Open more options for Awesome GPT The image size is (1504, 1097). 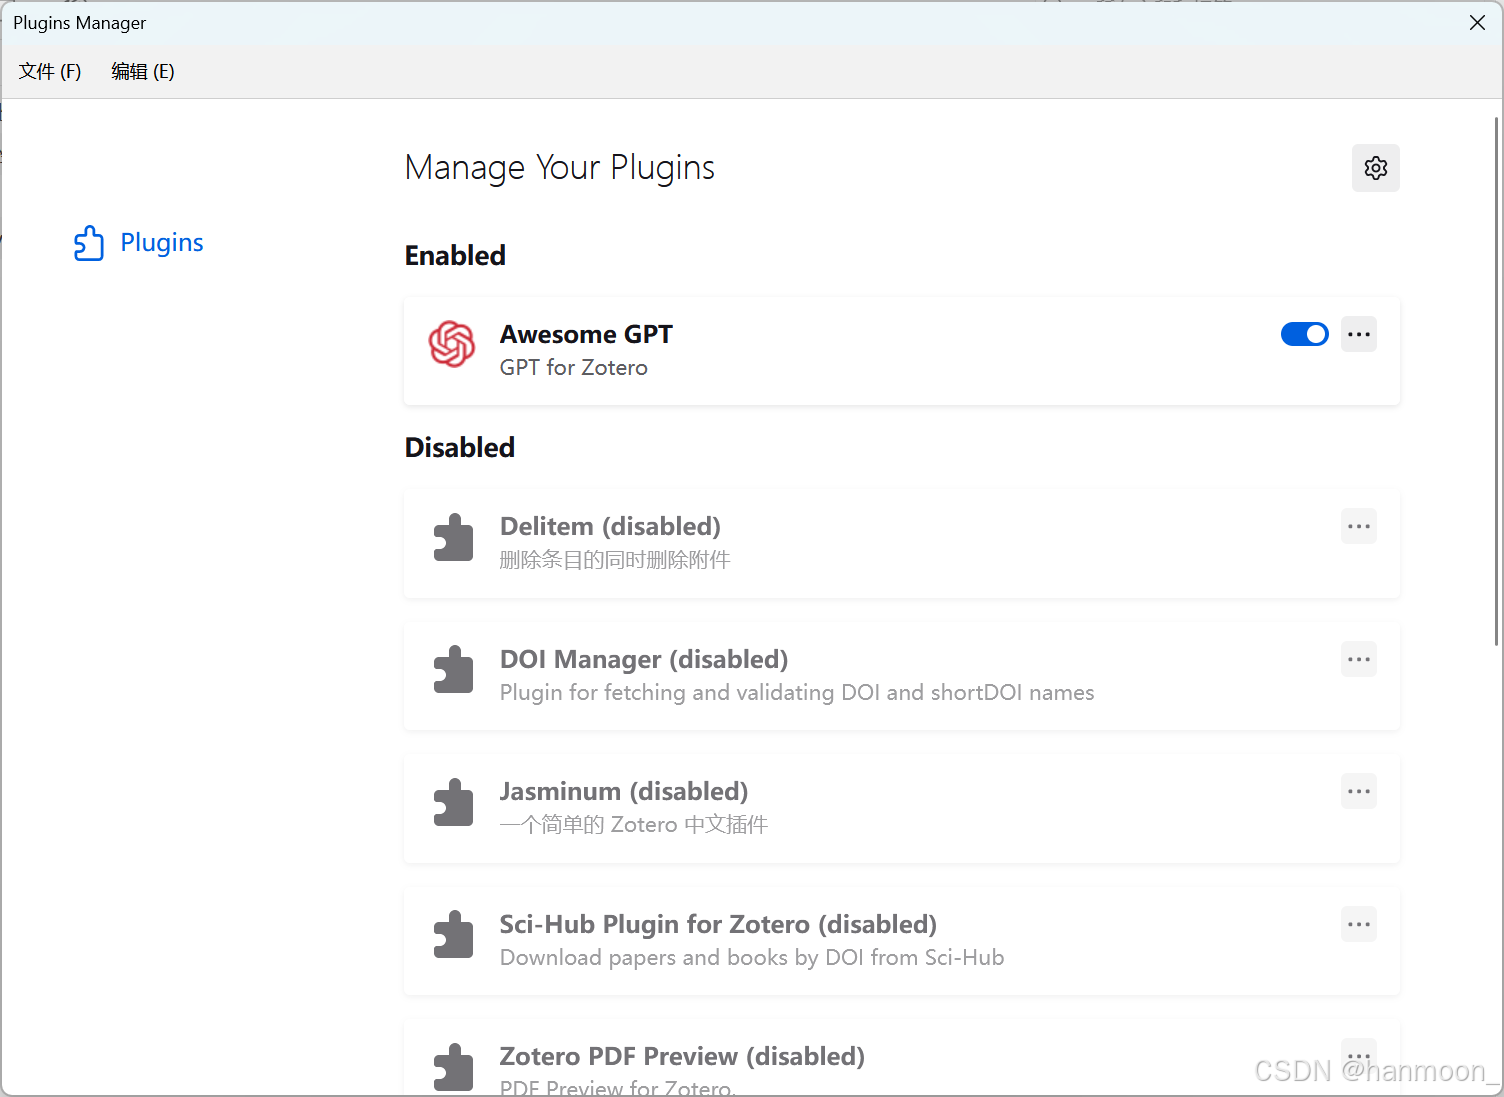(x=1358, y=334)
